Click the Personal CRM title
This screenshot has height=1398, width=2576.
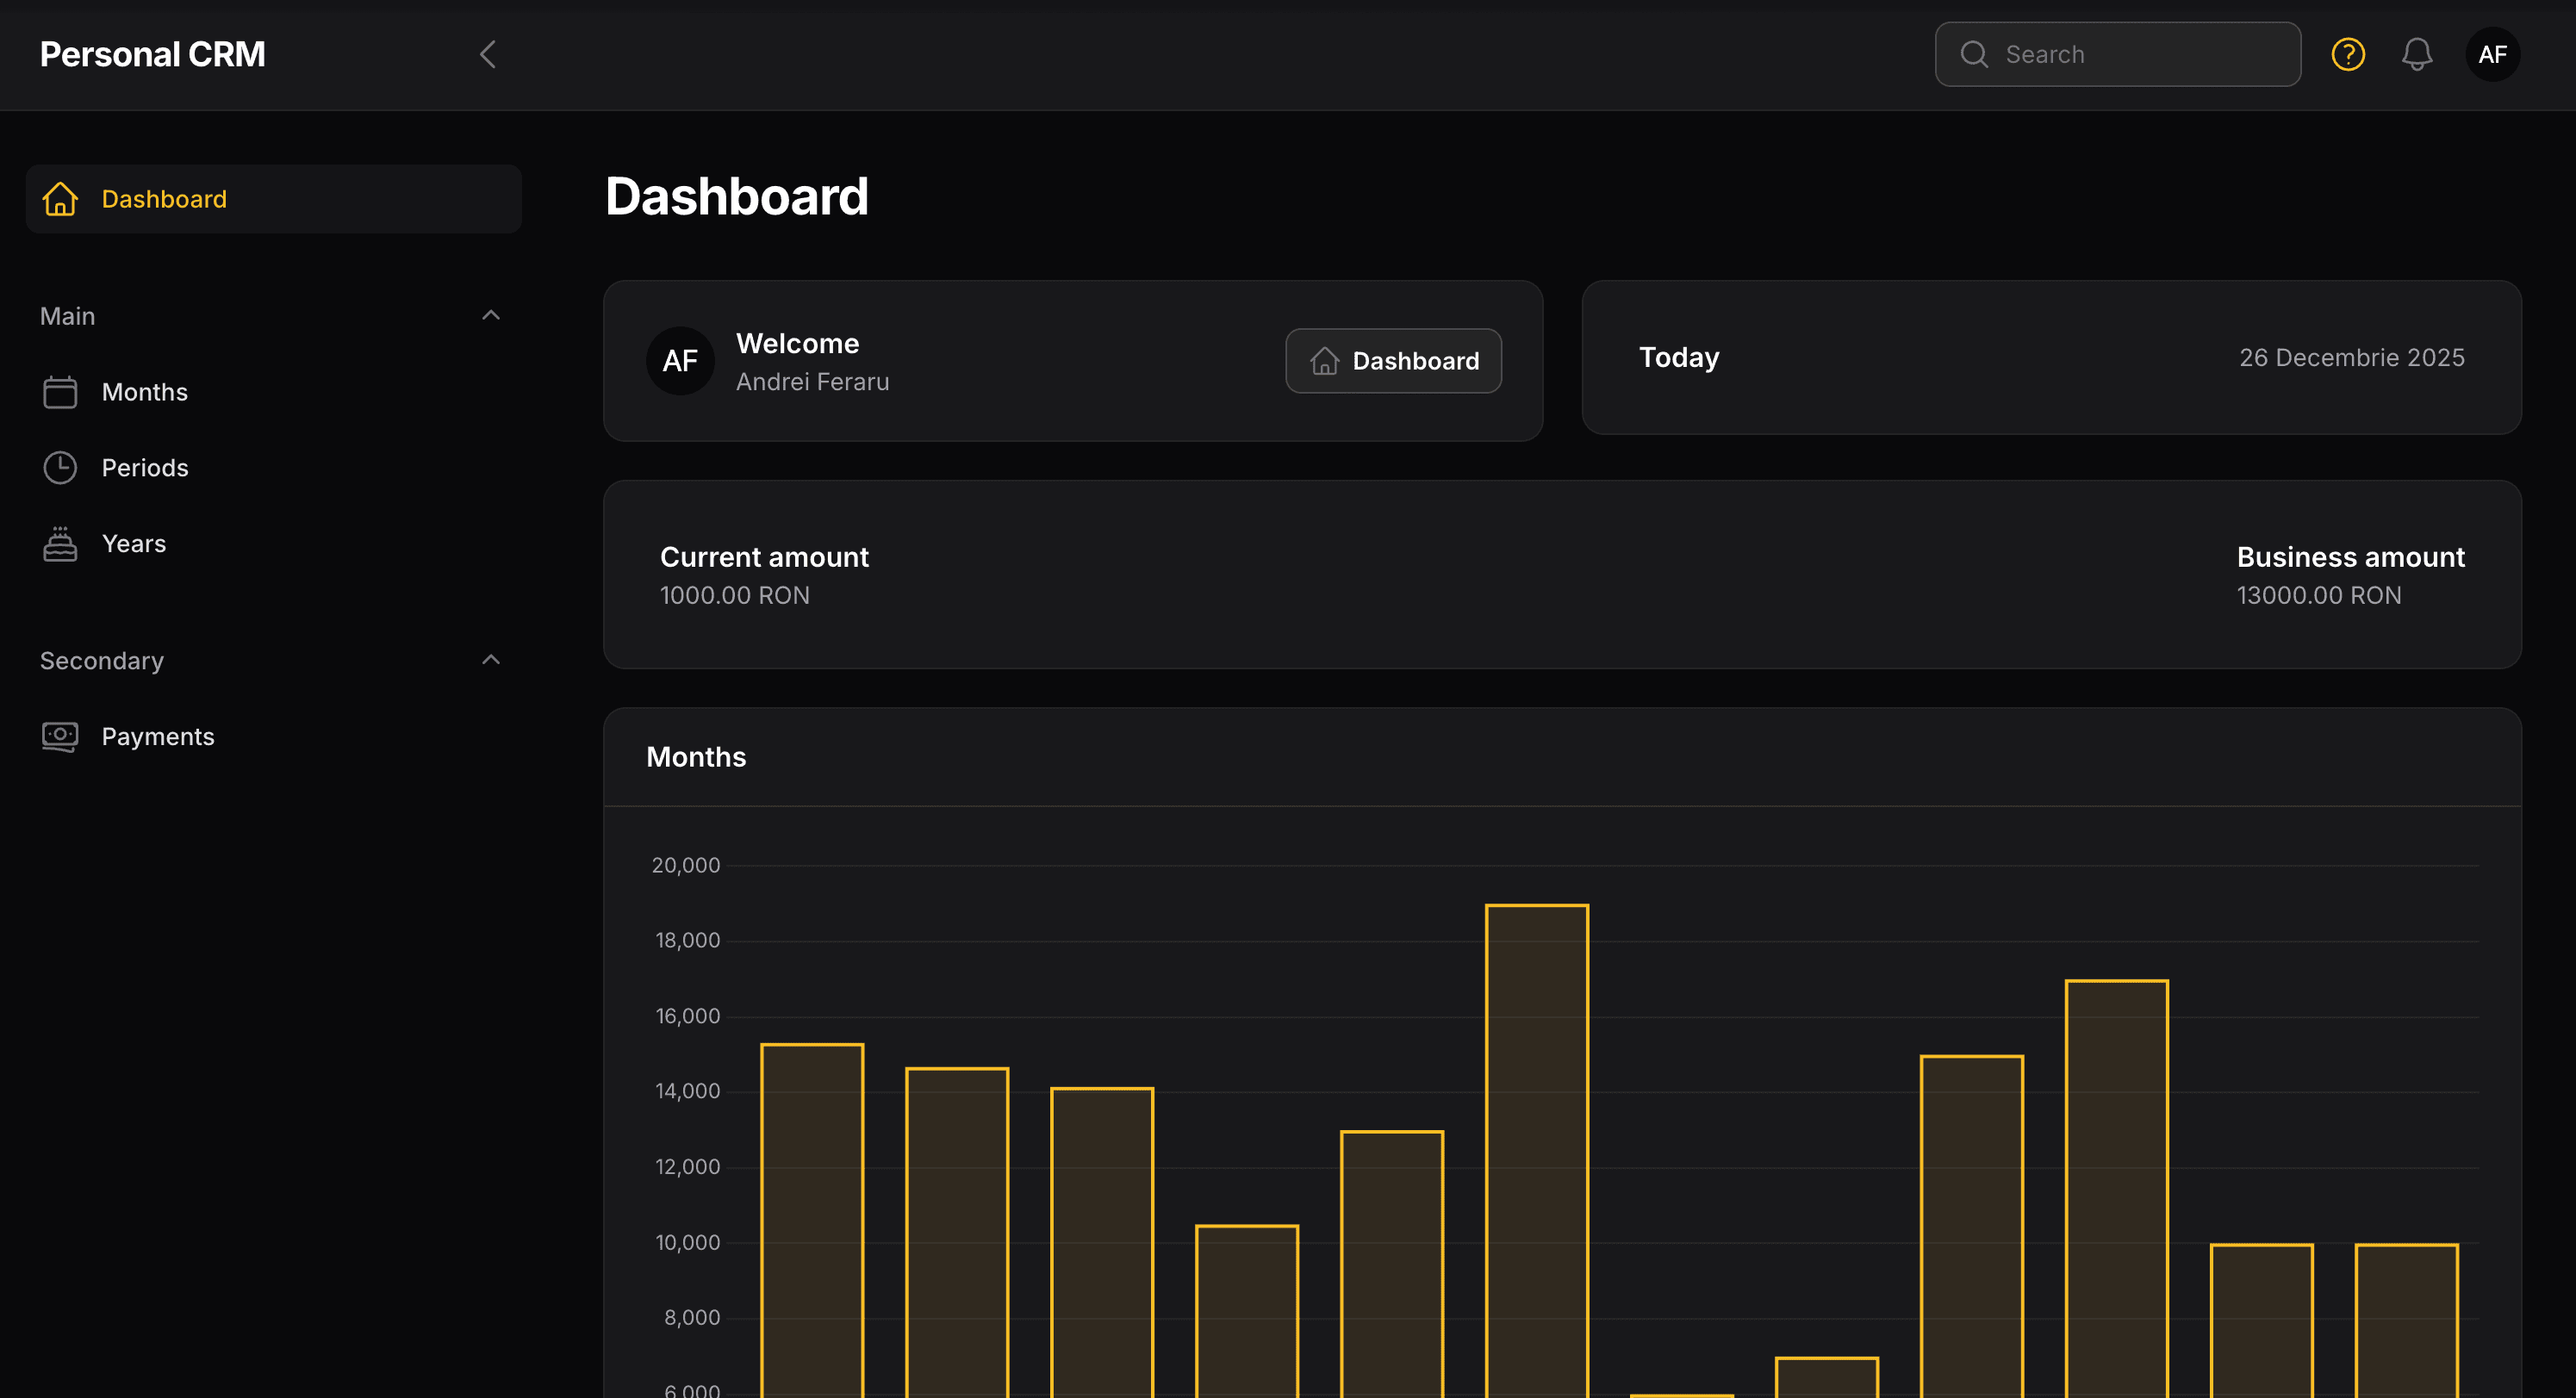click(x=152, y=54)
